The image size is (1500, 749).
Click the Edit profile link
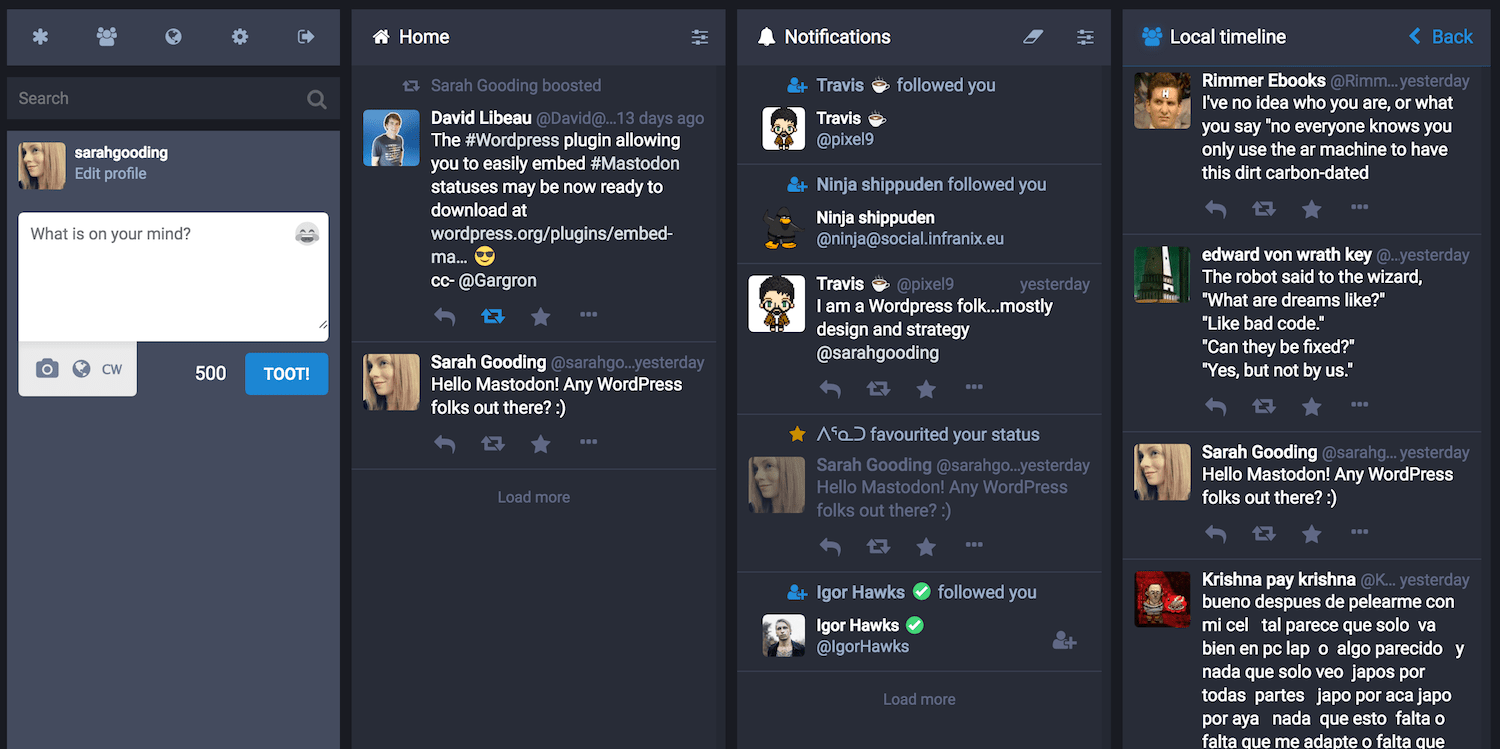tap(110, 174)
